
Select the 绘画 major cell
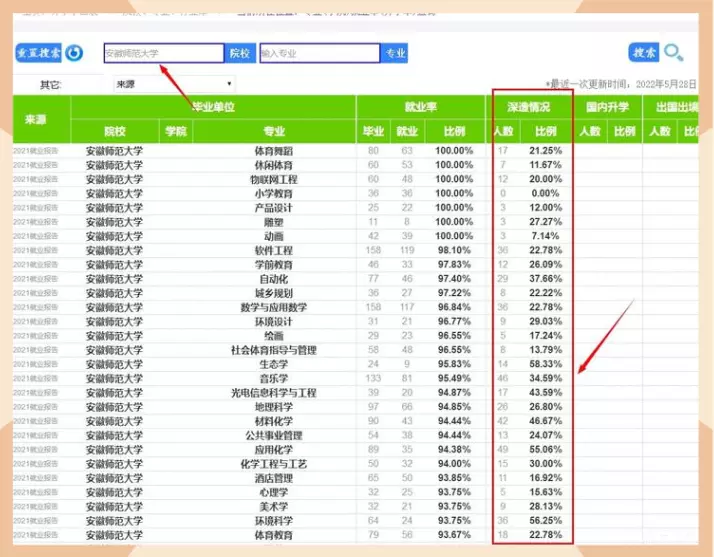tap(274, 336)
